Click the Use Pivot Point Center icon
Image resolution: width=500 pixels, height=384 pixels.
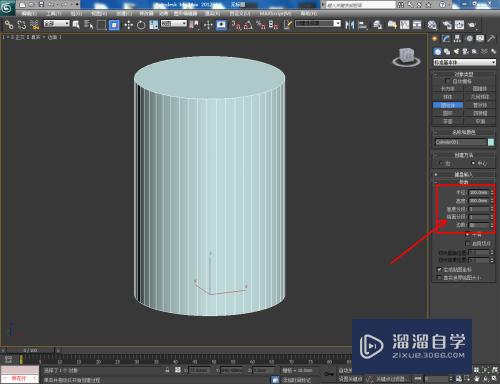[x=194, y=25]
